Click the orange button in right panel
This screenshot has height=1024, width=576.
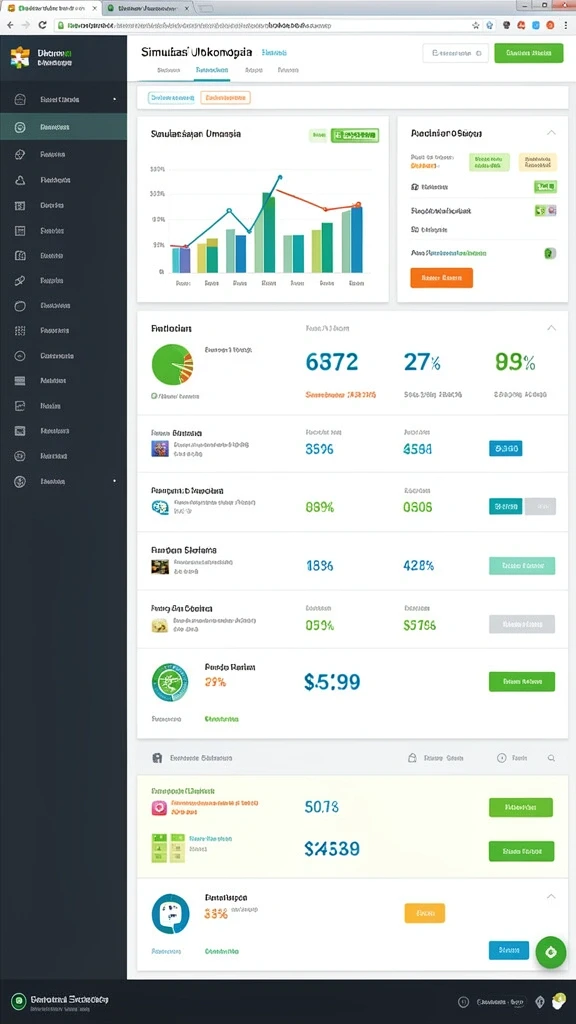(x=441, y=278)
